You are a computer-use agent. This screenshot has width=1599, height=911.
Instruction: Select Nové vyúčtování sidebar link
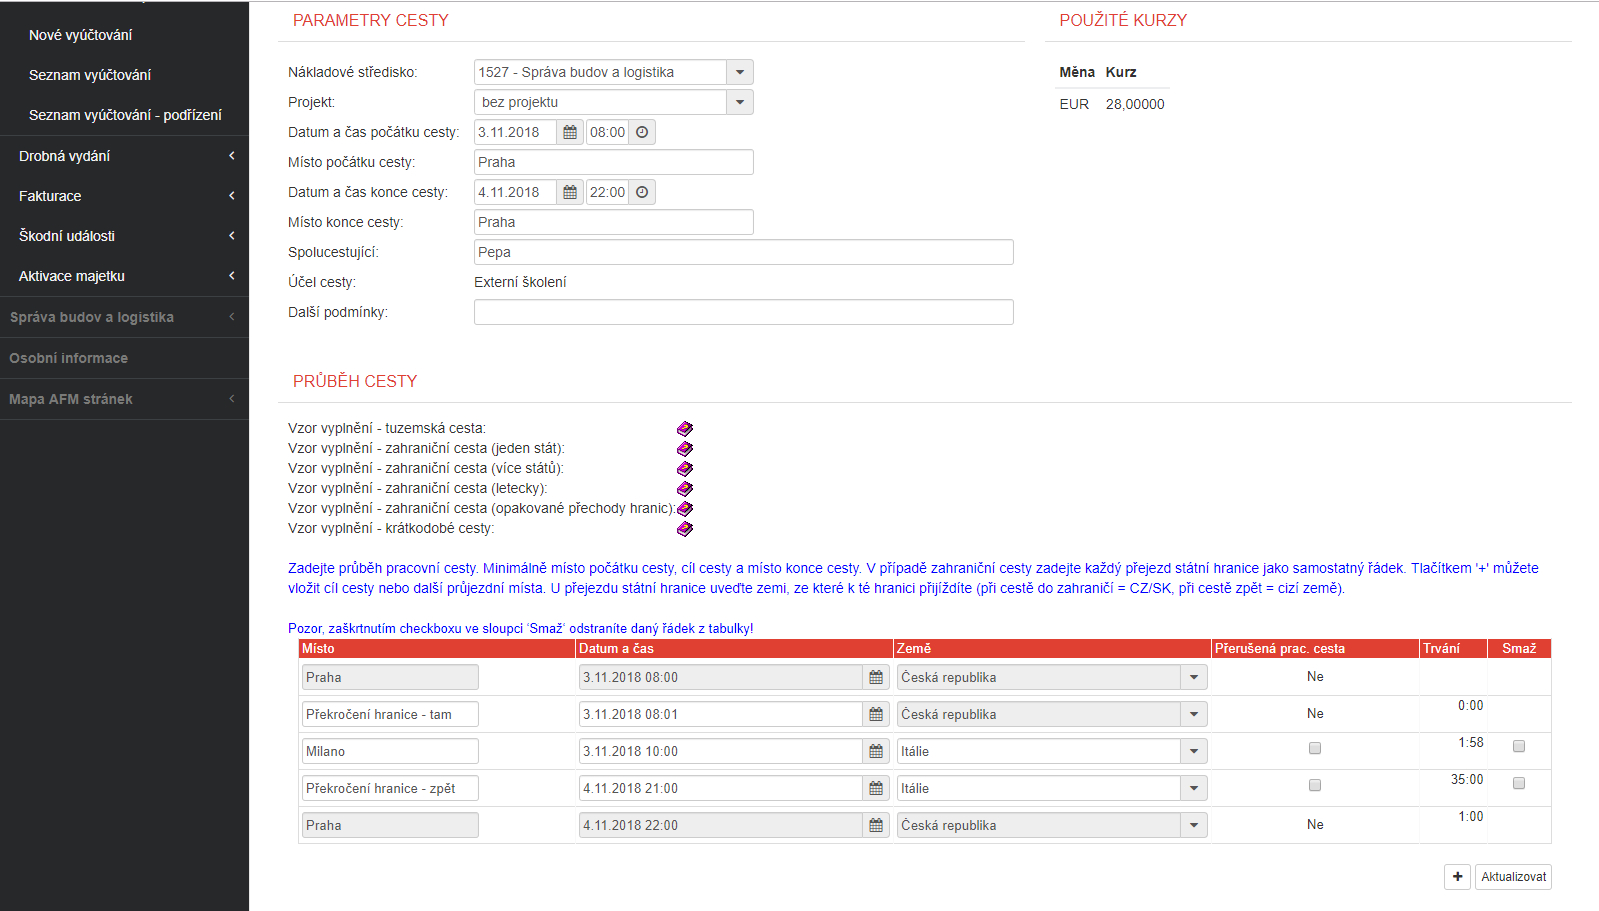(x=80, y=35)
